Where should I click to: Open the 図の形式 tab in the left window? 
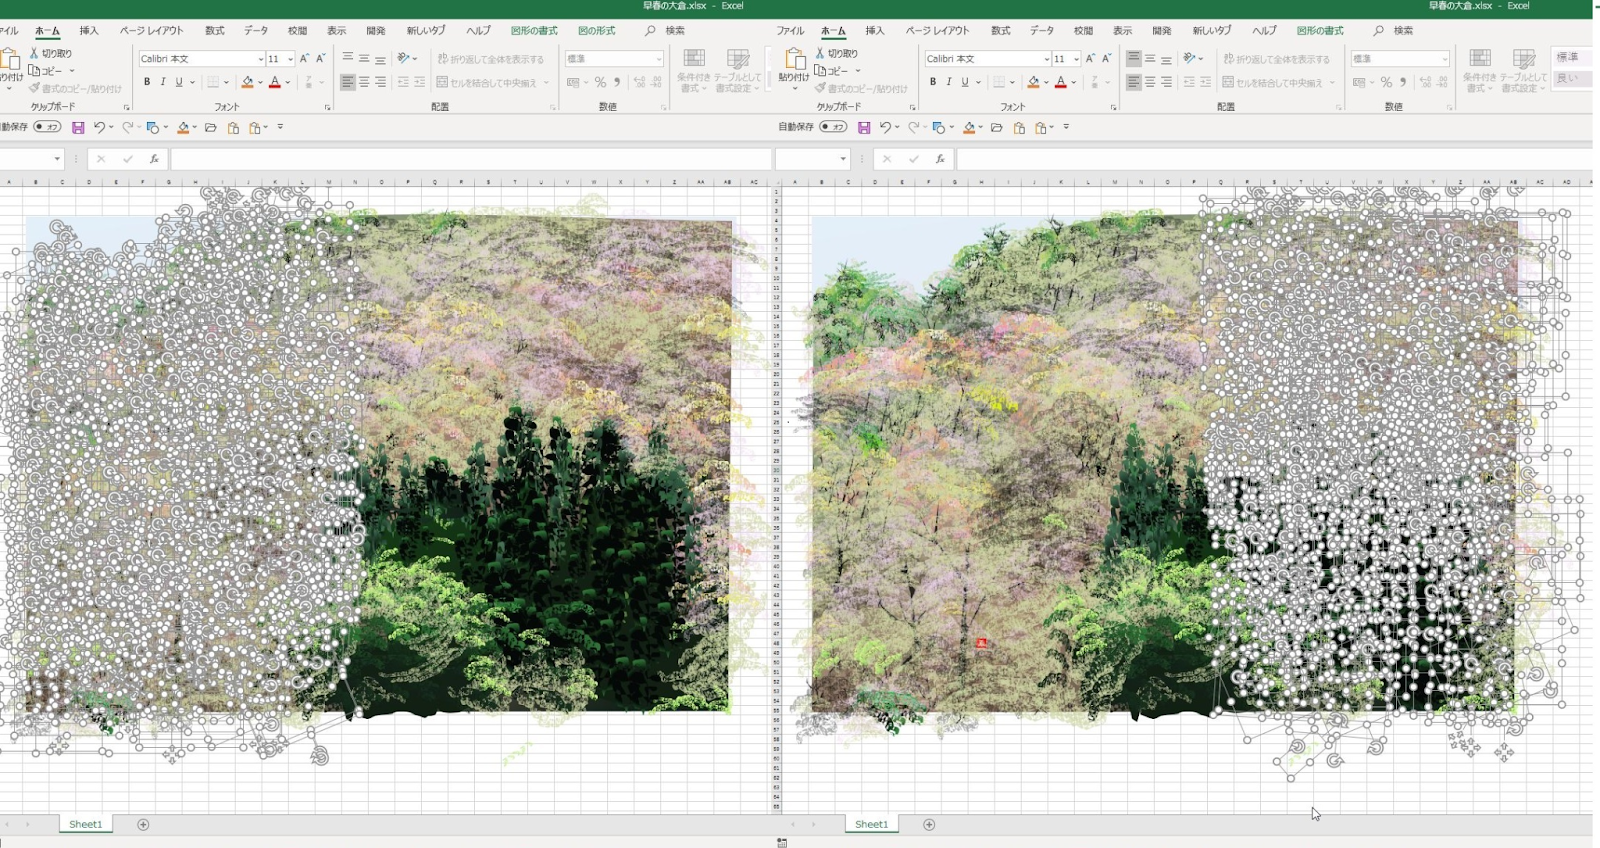597,31
